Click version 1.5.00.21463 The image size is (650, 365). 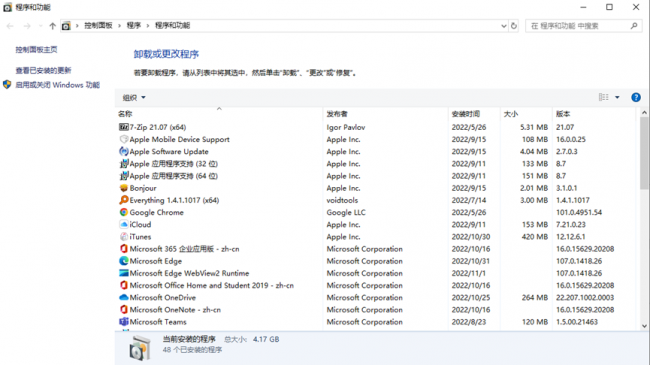coord(577,321)
